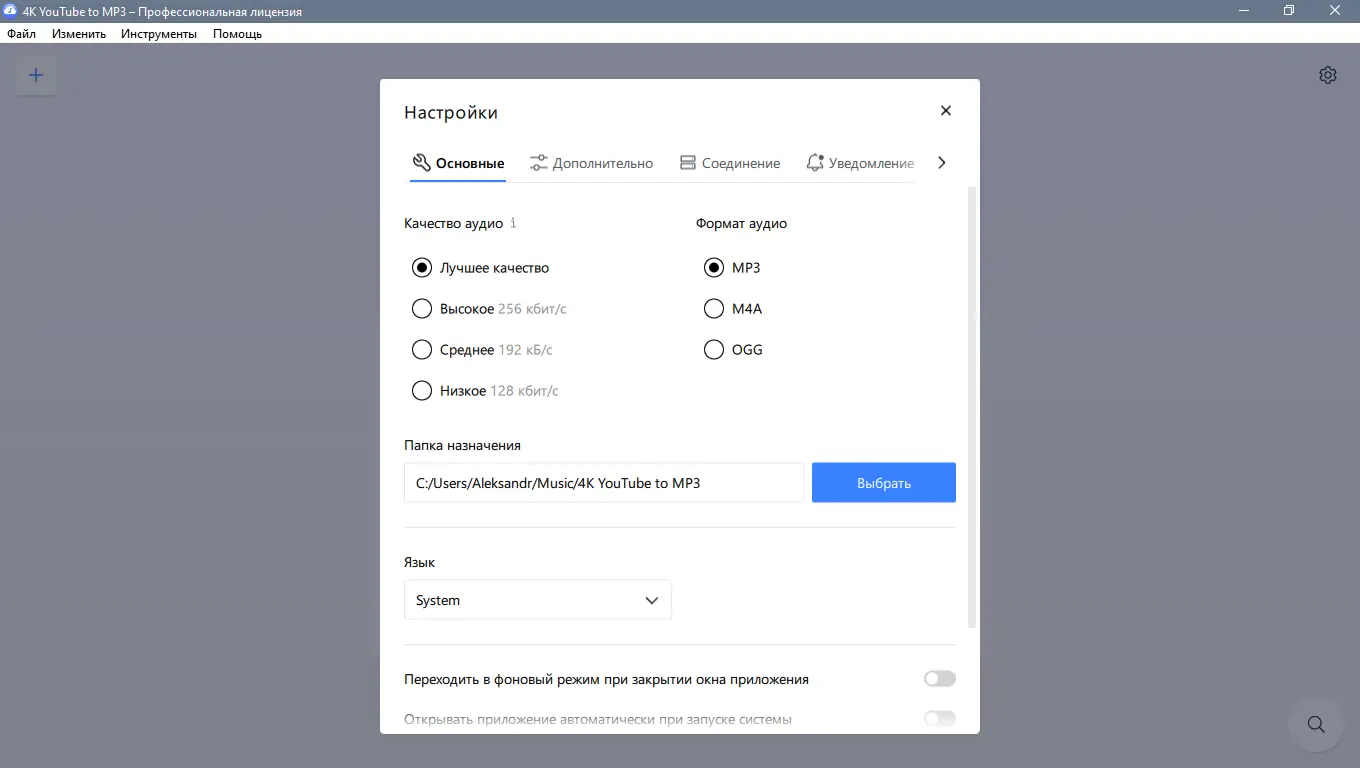
Task: Open the Файл menu
Action: [21, 34]
